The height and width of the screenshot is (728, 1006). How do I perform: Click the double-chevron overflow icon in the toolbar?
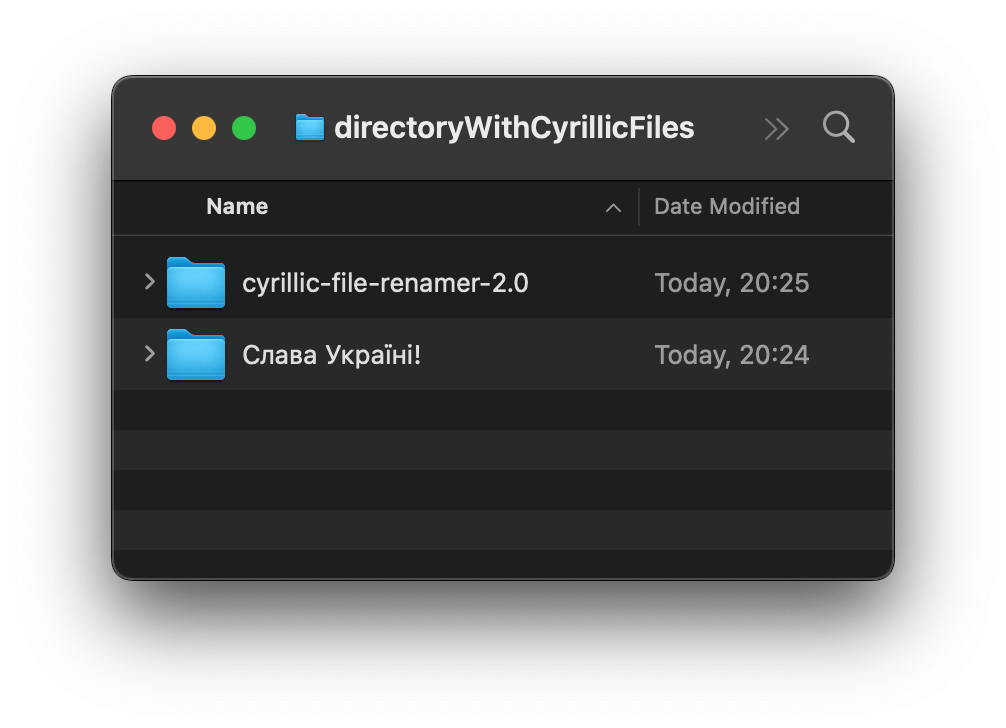click(x=776, y=128)
